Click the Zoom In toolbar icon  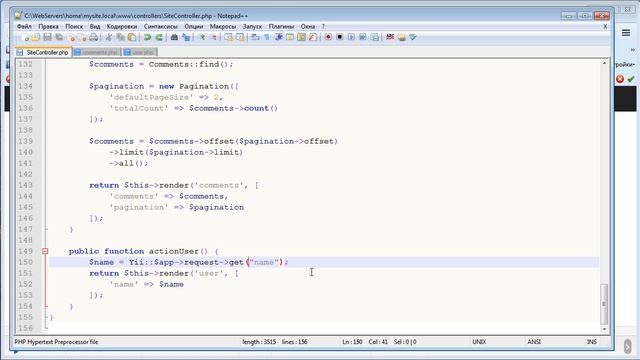pyautogui.click(x=202, y=38)
